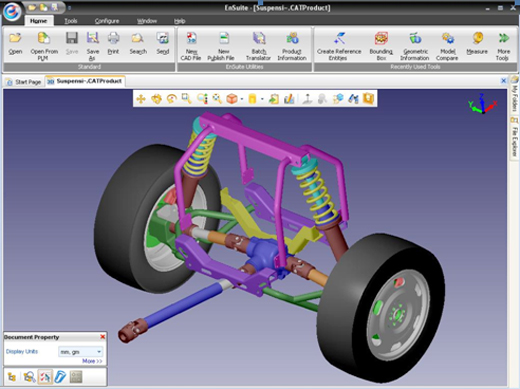Screen dimensions: 520x389
Task: Open Geometric Information tool
Action: tap(415, 38)
